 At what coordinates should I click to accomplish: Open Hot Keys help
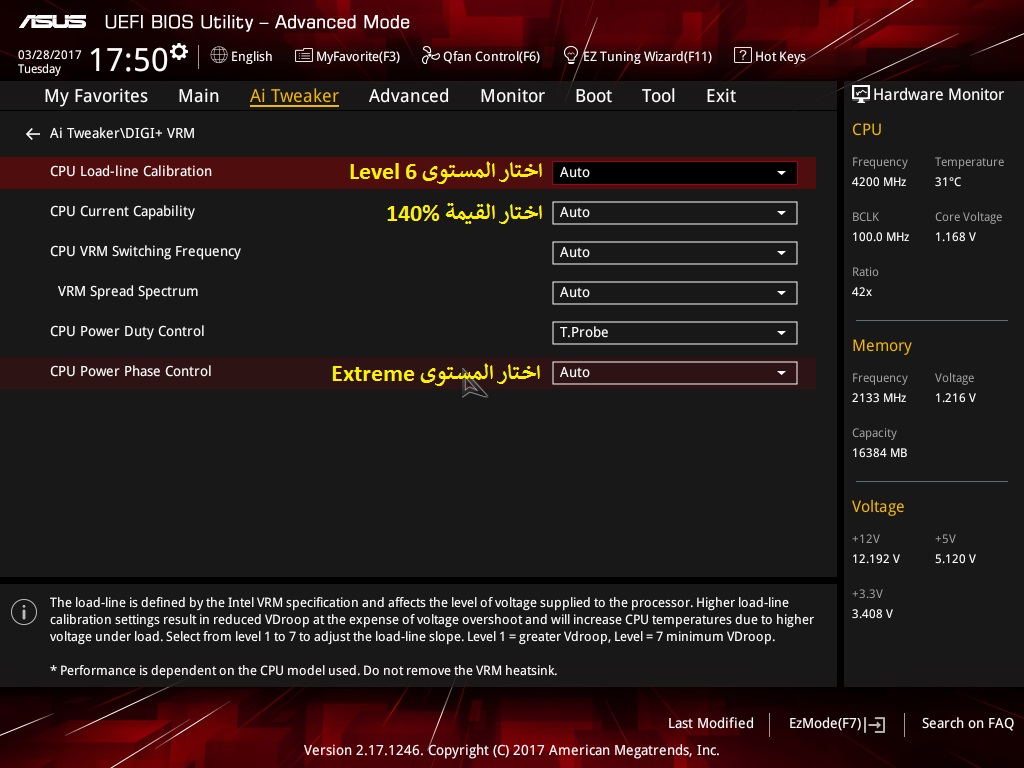[770, 56]
